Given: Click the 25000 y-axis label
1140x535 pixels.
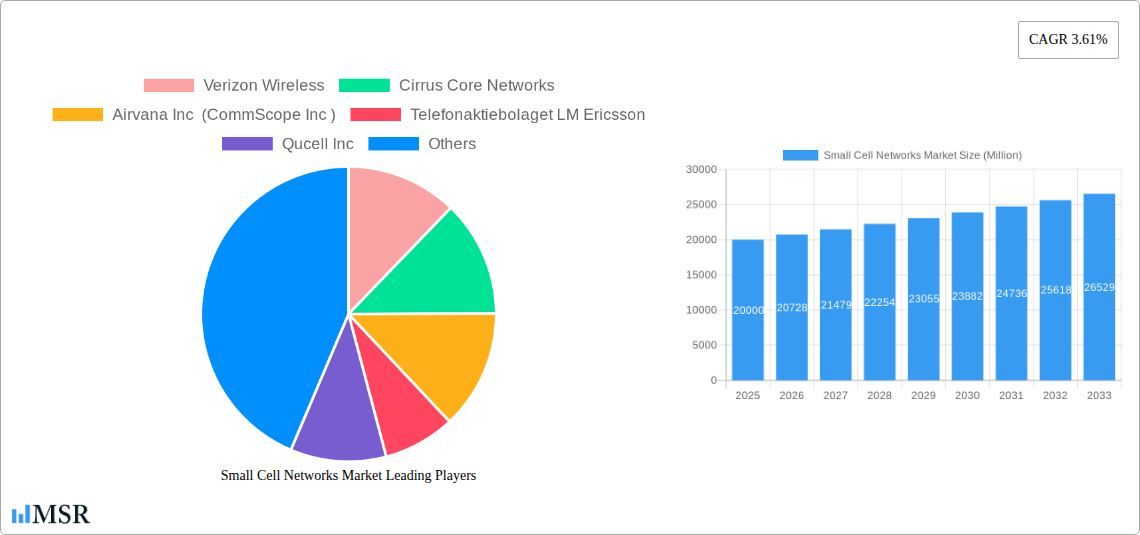Looking at the screenshot, I should pos(702,205).
